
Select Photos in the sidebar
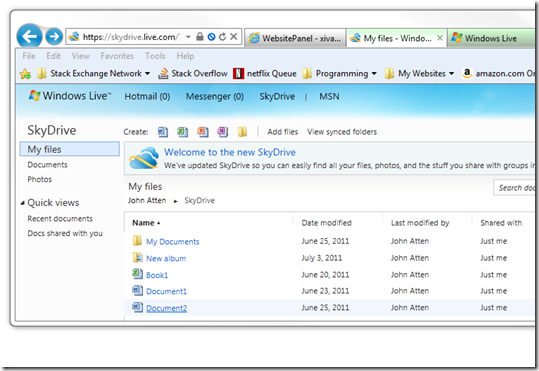pos(40,179)
